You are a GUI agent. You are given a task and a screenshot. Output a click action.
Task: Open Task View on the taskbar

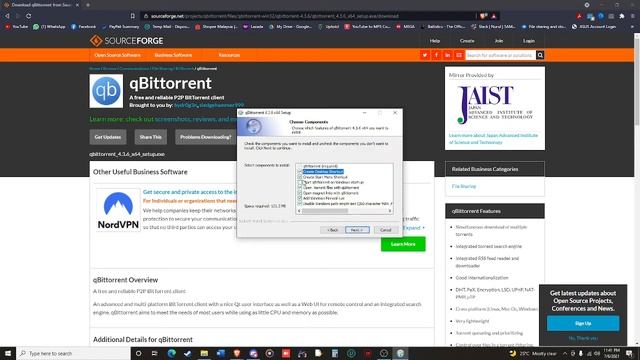155,353
